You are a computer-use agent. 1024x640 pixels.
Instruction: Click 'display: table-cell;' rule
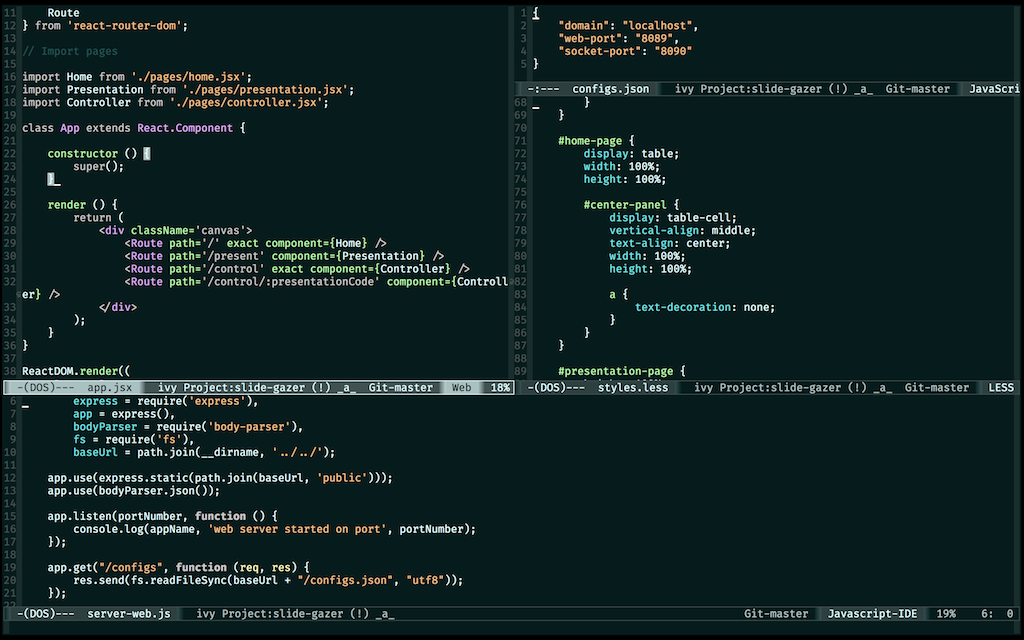pos(673,217)
